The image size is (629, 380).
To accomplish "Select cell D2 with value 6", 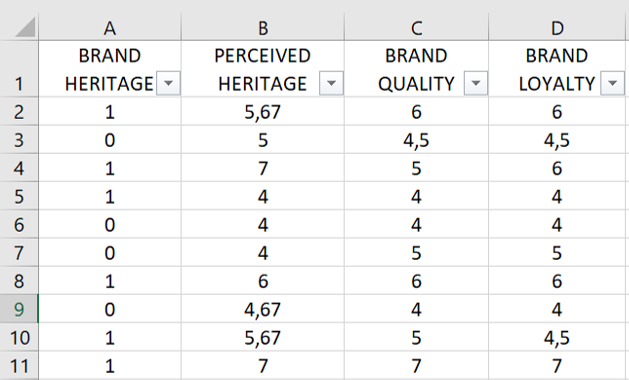I will (x=557, y=111).
